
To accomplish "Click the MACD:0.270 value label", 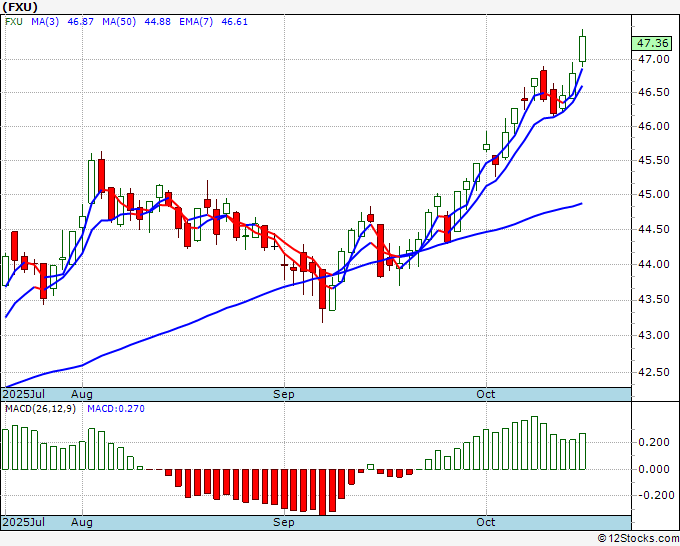I will coord(116,409).
